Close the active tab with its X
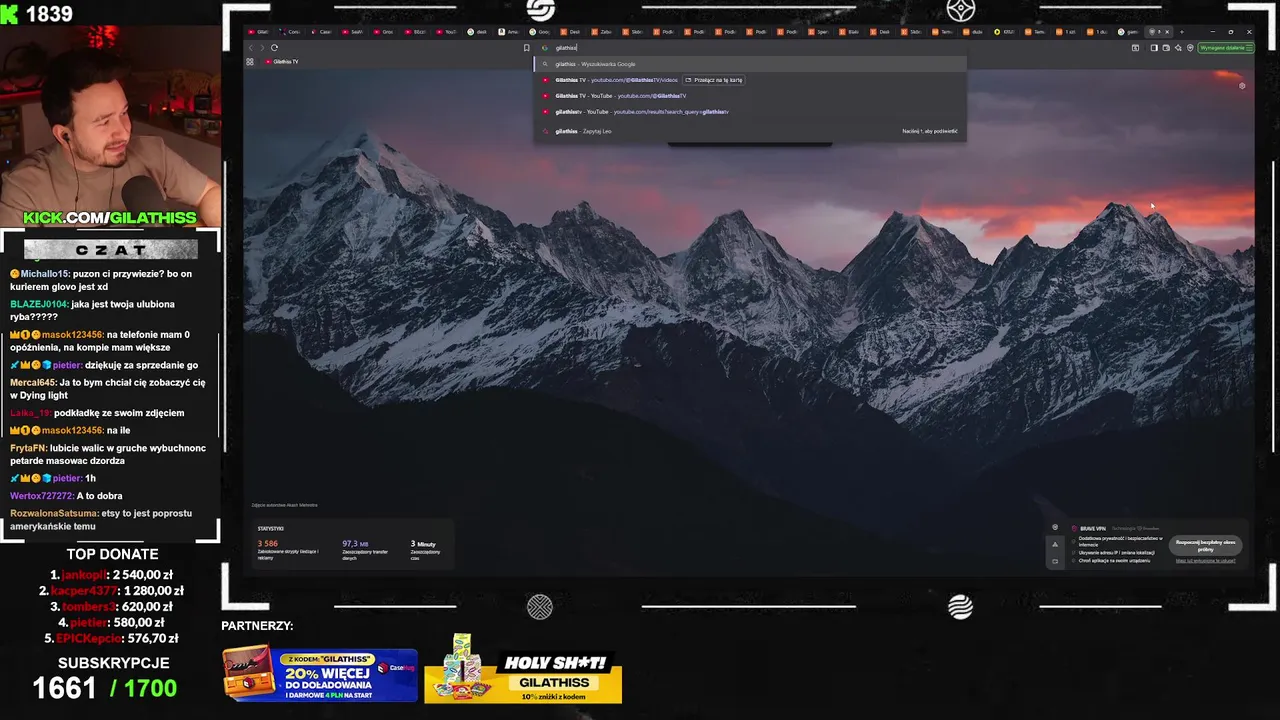 coord(1167,32)
